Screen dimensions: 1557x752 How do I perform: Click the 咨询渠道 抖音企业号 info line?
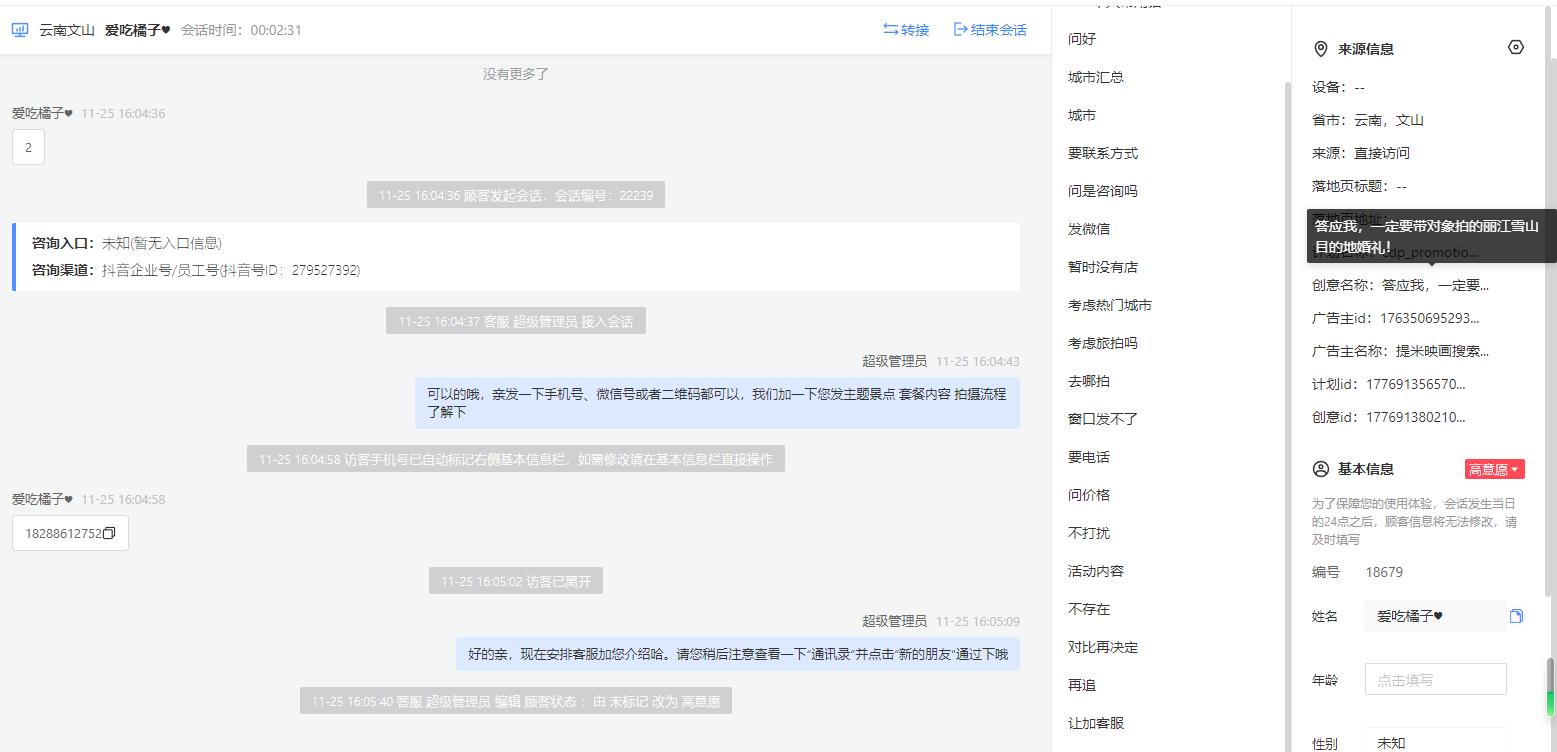click(196, 270)
